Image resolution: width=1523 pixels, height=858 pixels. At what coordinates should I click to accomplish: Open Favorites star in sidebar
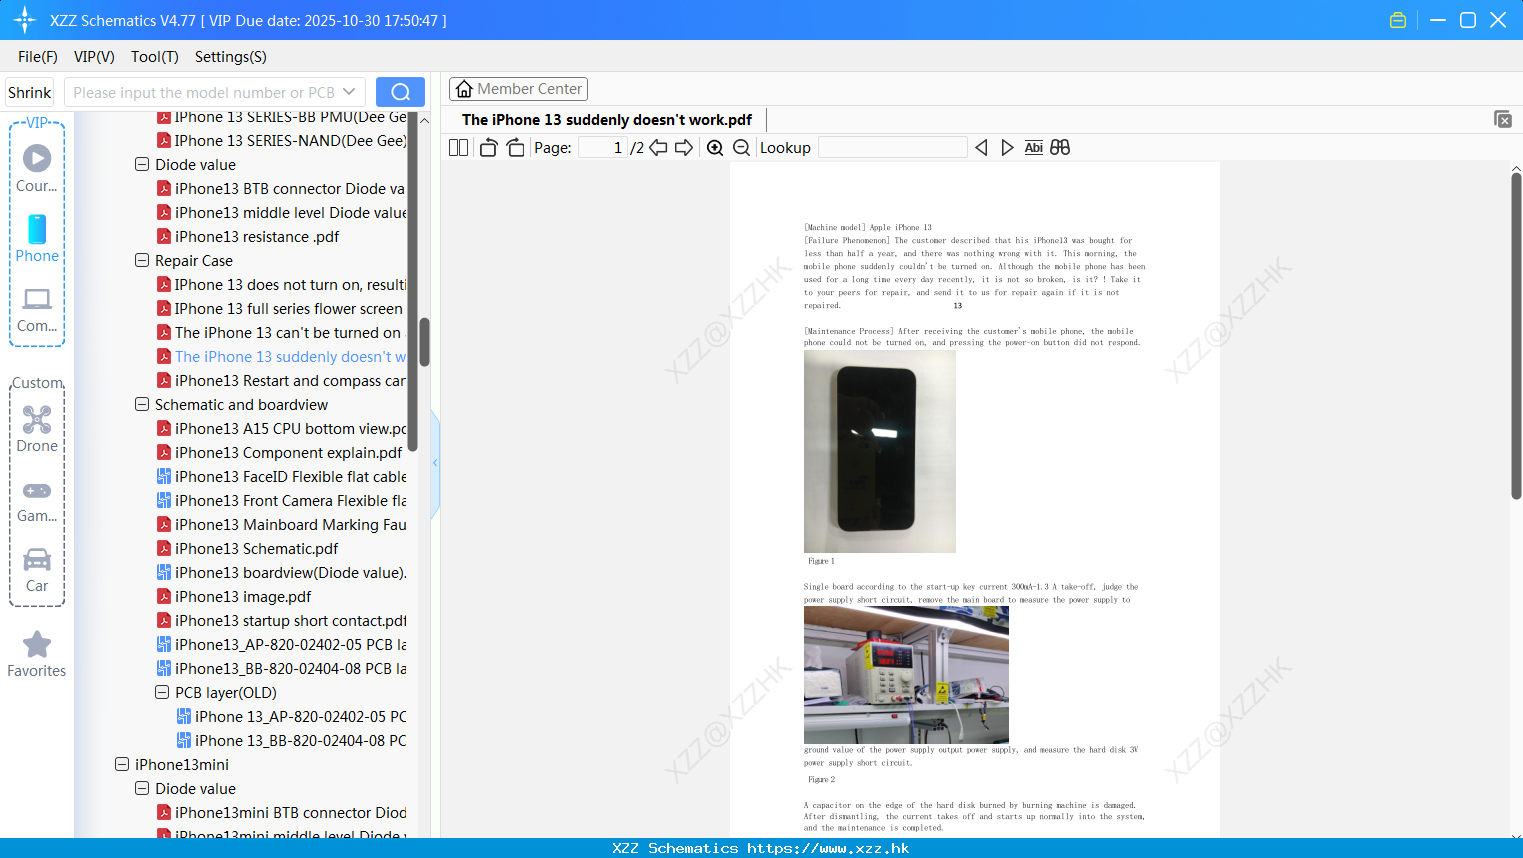pos(37,654)
